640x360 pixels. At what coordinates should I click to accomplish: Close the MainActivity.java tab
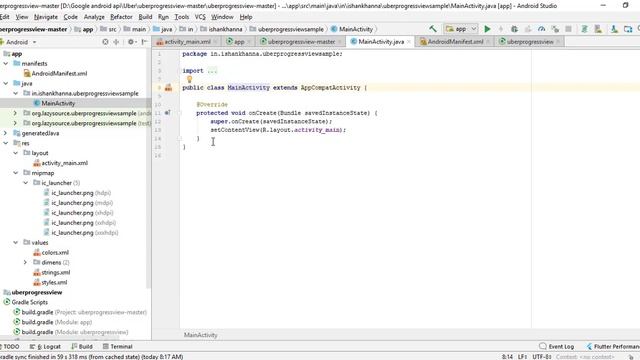click(409, 42)
